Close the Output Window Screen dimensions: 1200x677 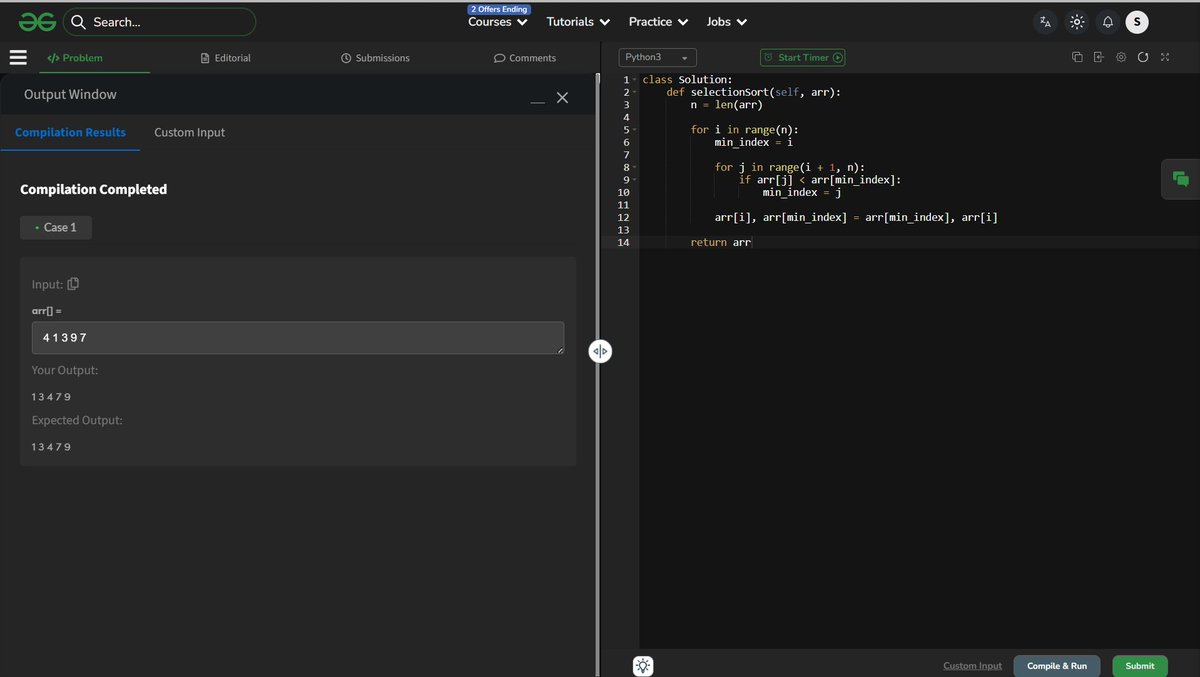(x=562, y=97)
